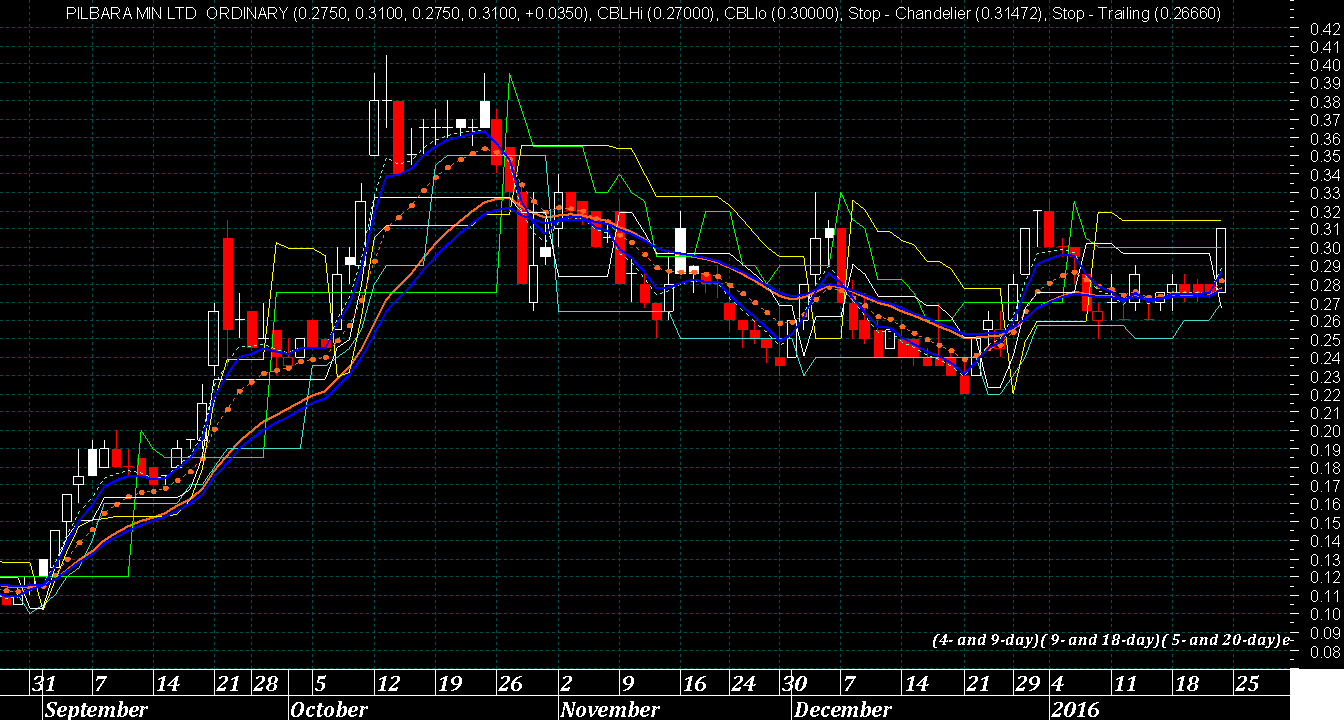Click the 29 date label

(1028, 684)
